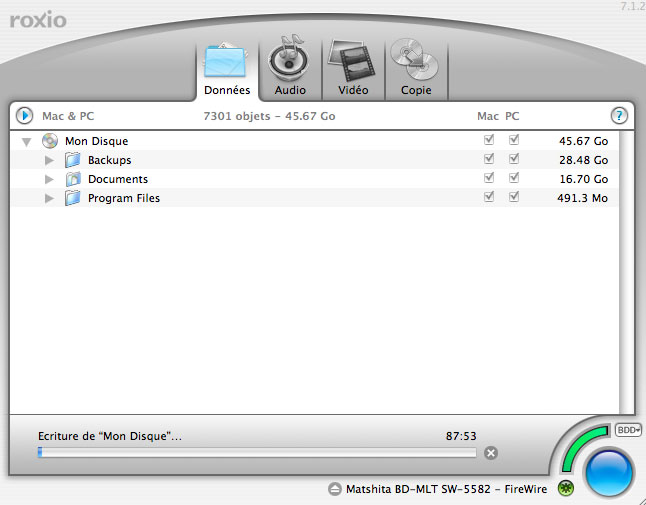The width and height of the screenshot is (646, 505).
Task: Open the Copie tab
Action: pyautogui.click(x=415, y=68)
